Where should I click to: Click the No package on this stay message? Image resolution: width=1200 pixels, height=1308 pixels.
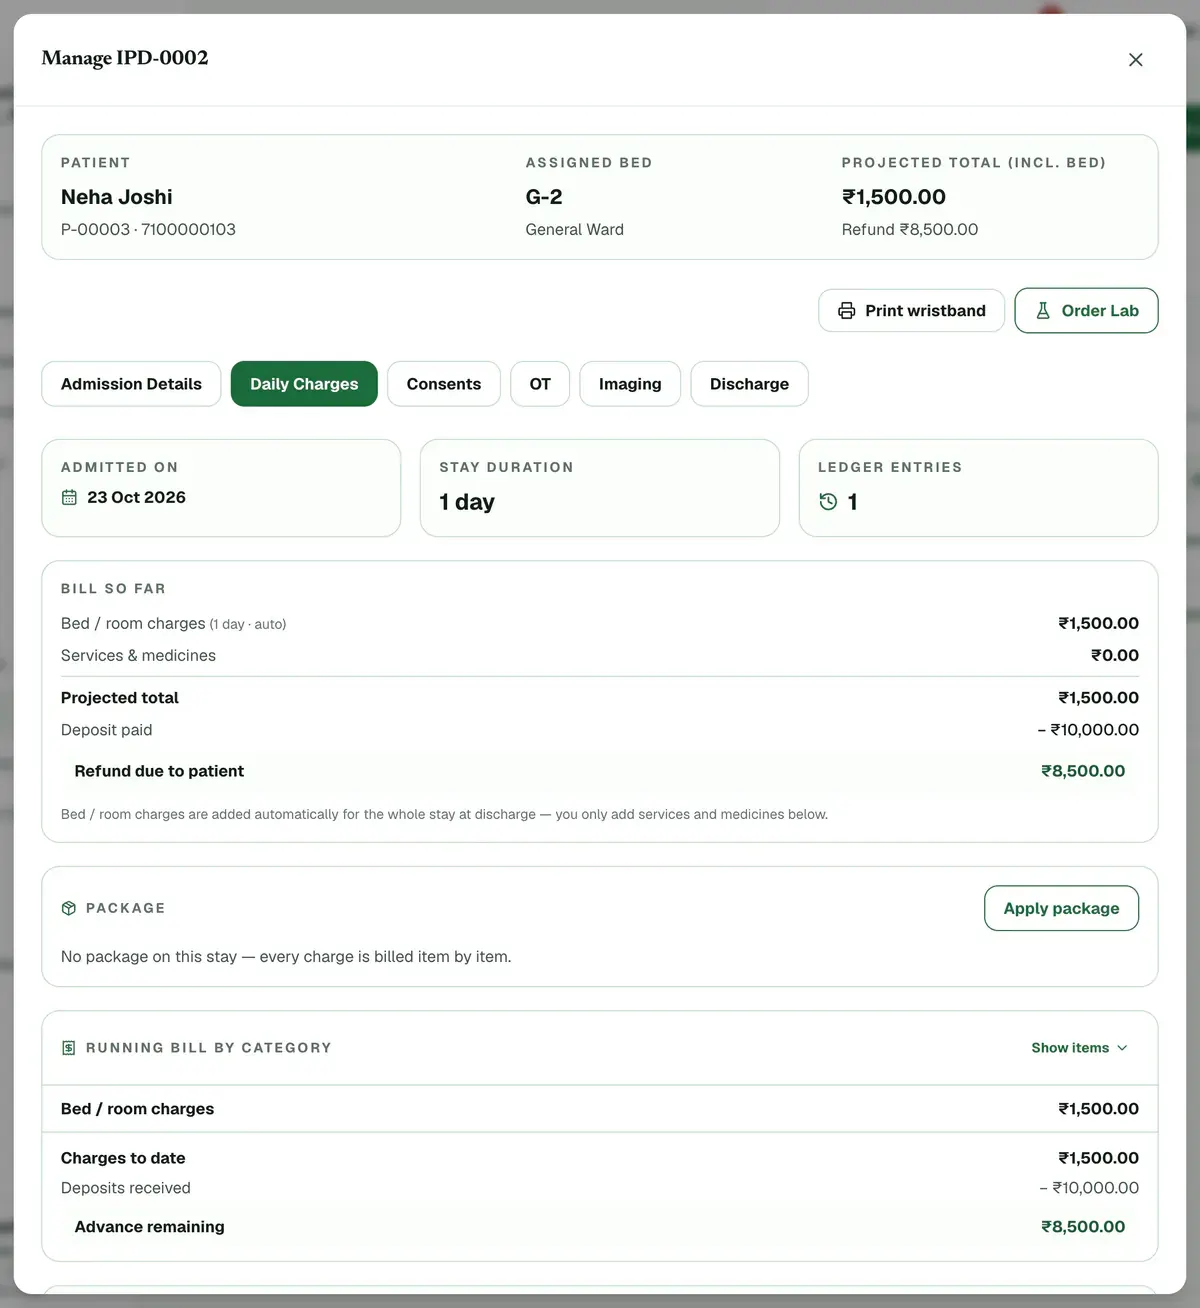(x=286, y=957)
